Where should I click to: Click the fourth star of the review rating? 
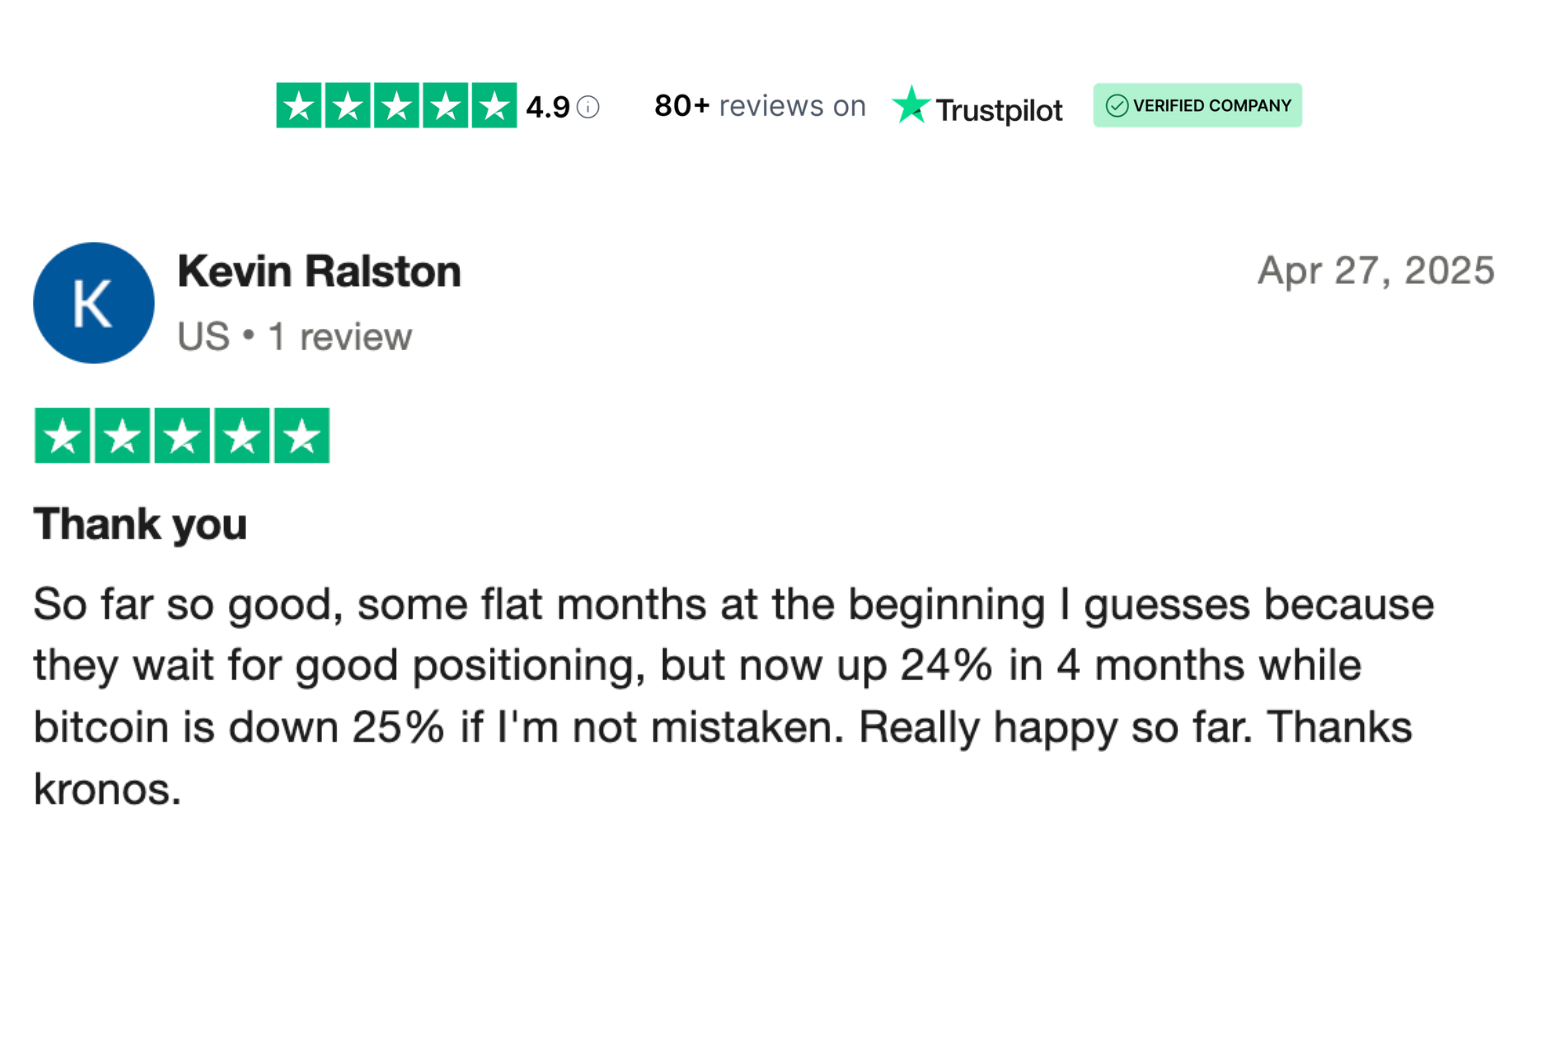[242, 436]
